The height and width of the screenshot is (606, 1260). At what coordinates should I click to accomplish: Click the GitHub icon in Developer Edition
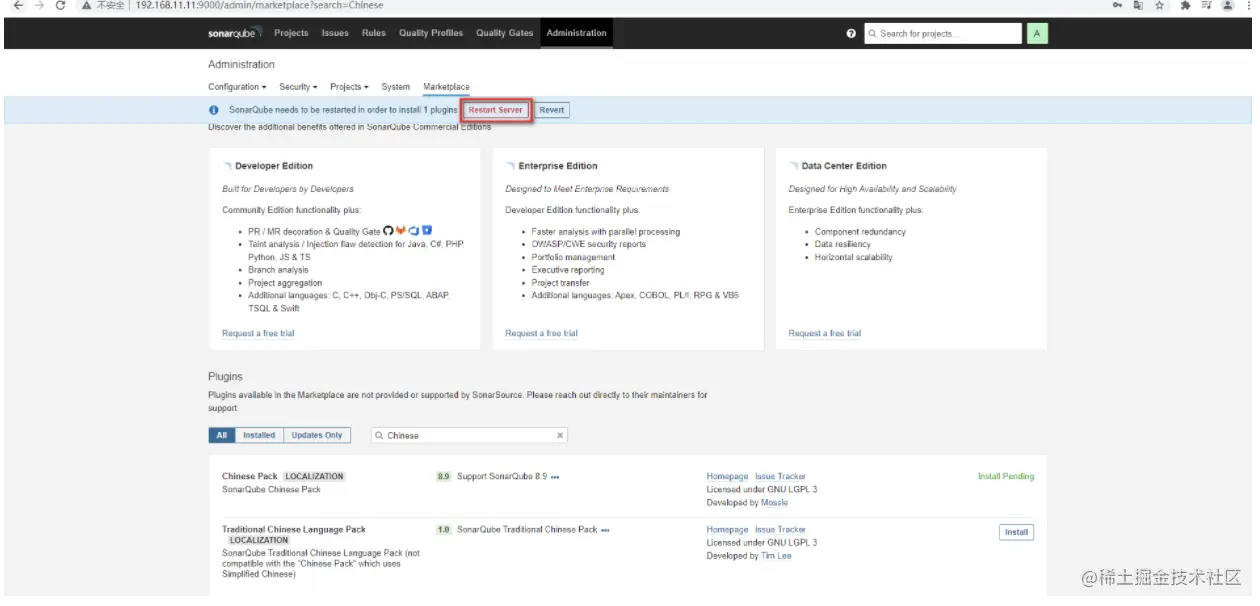[388, 231]
